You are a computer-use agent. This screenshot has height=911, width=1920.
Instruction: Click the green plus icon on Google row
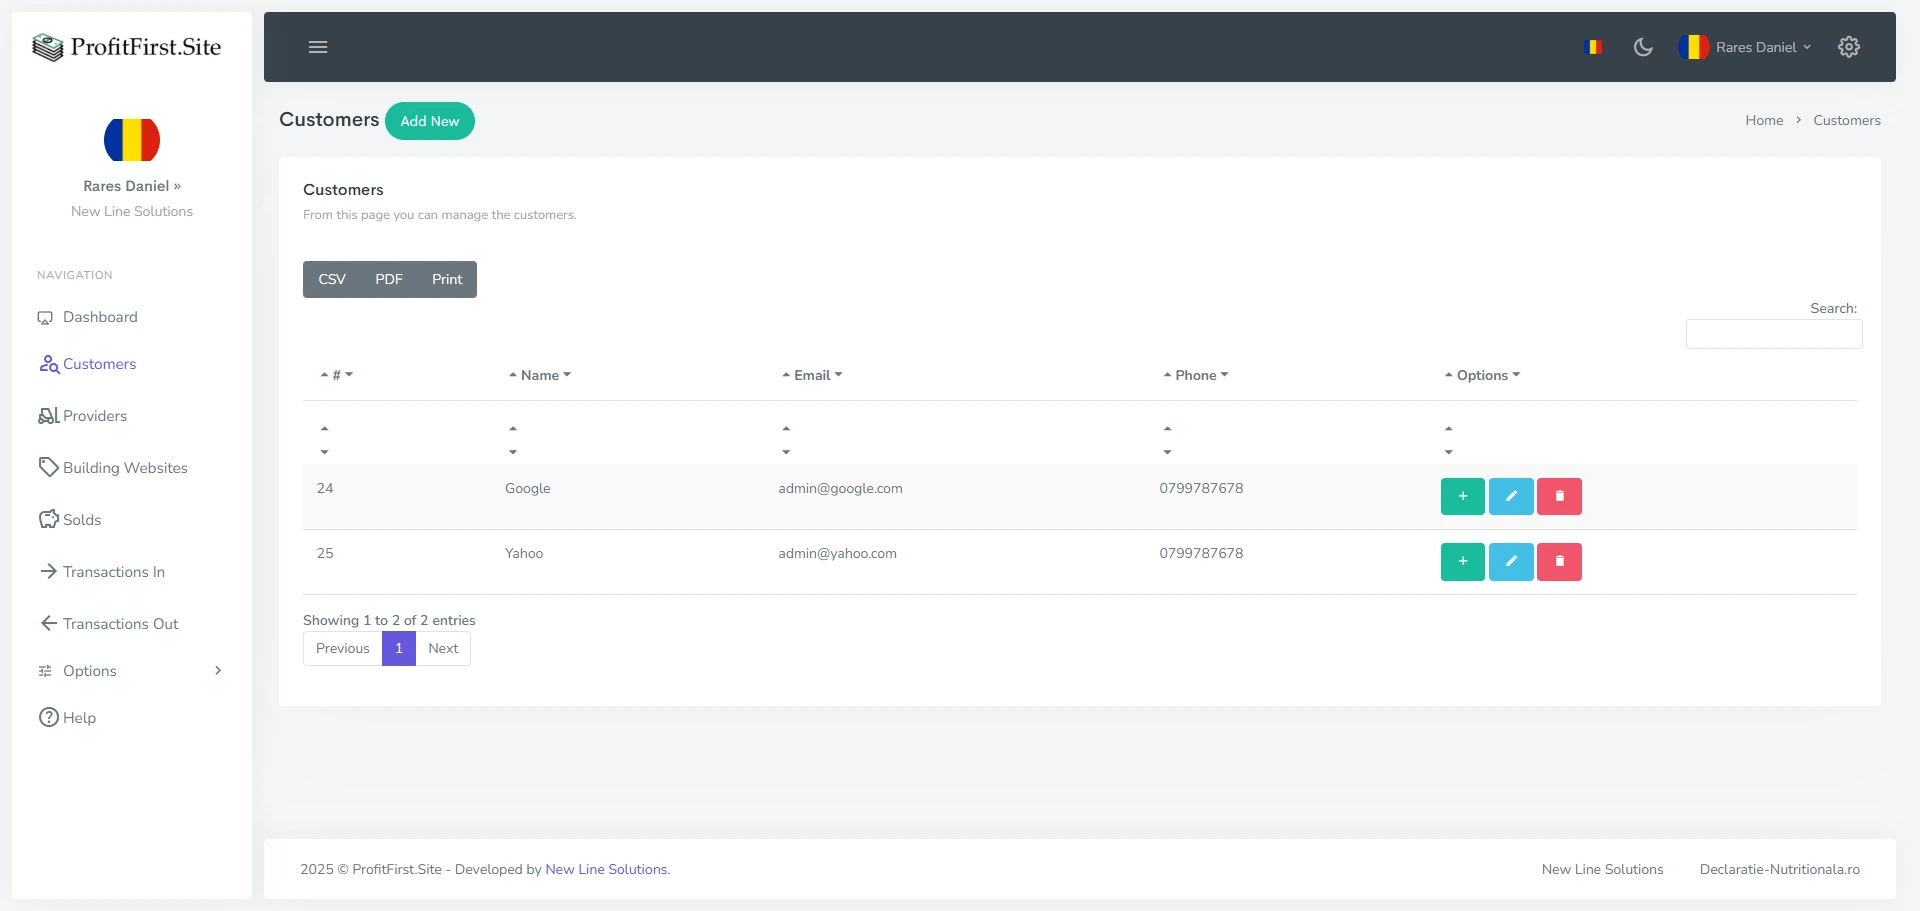pyautogui.click(x=1462, y=496)
